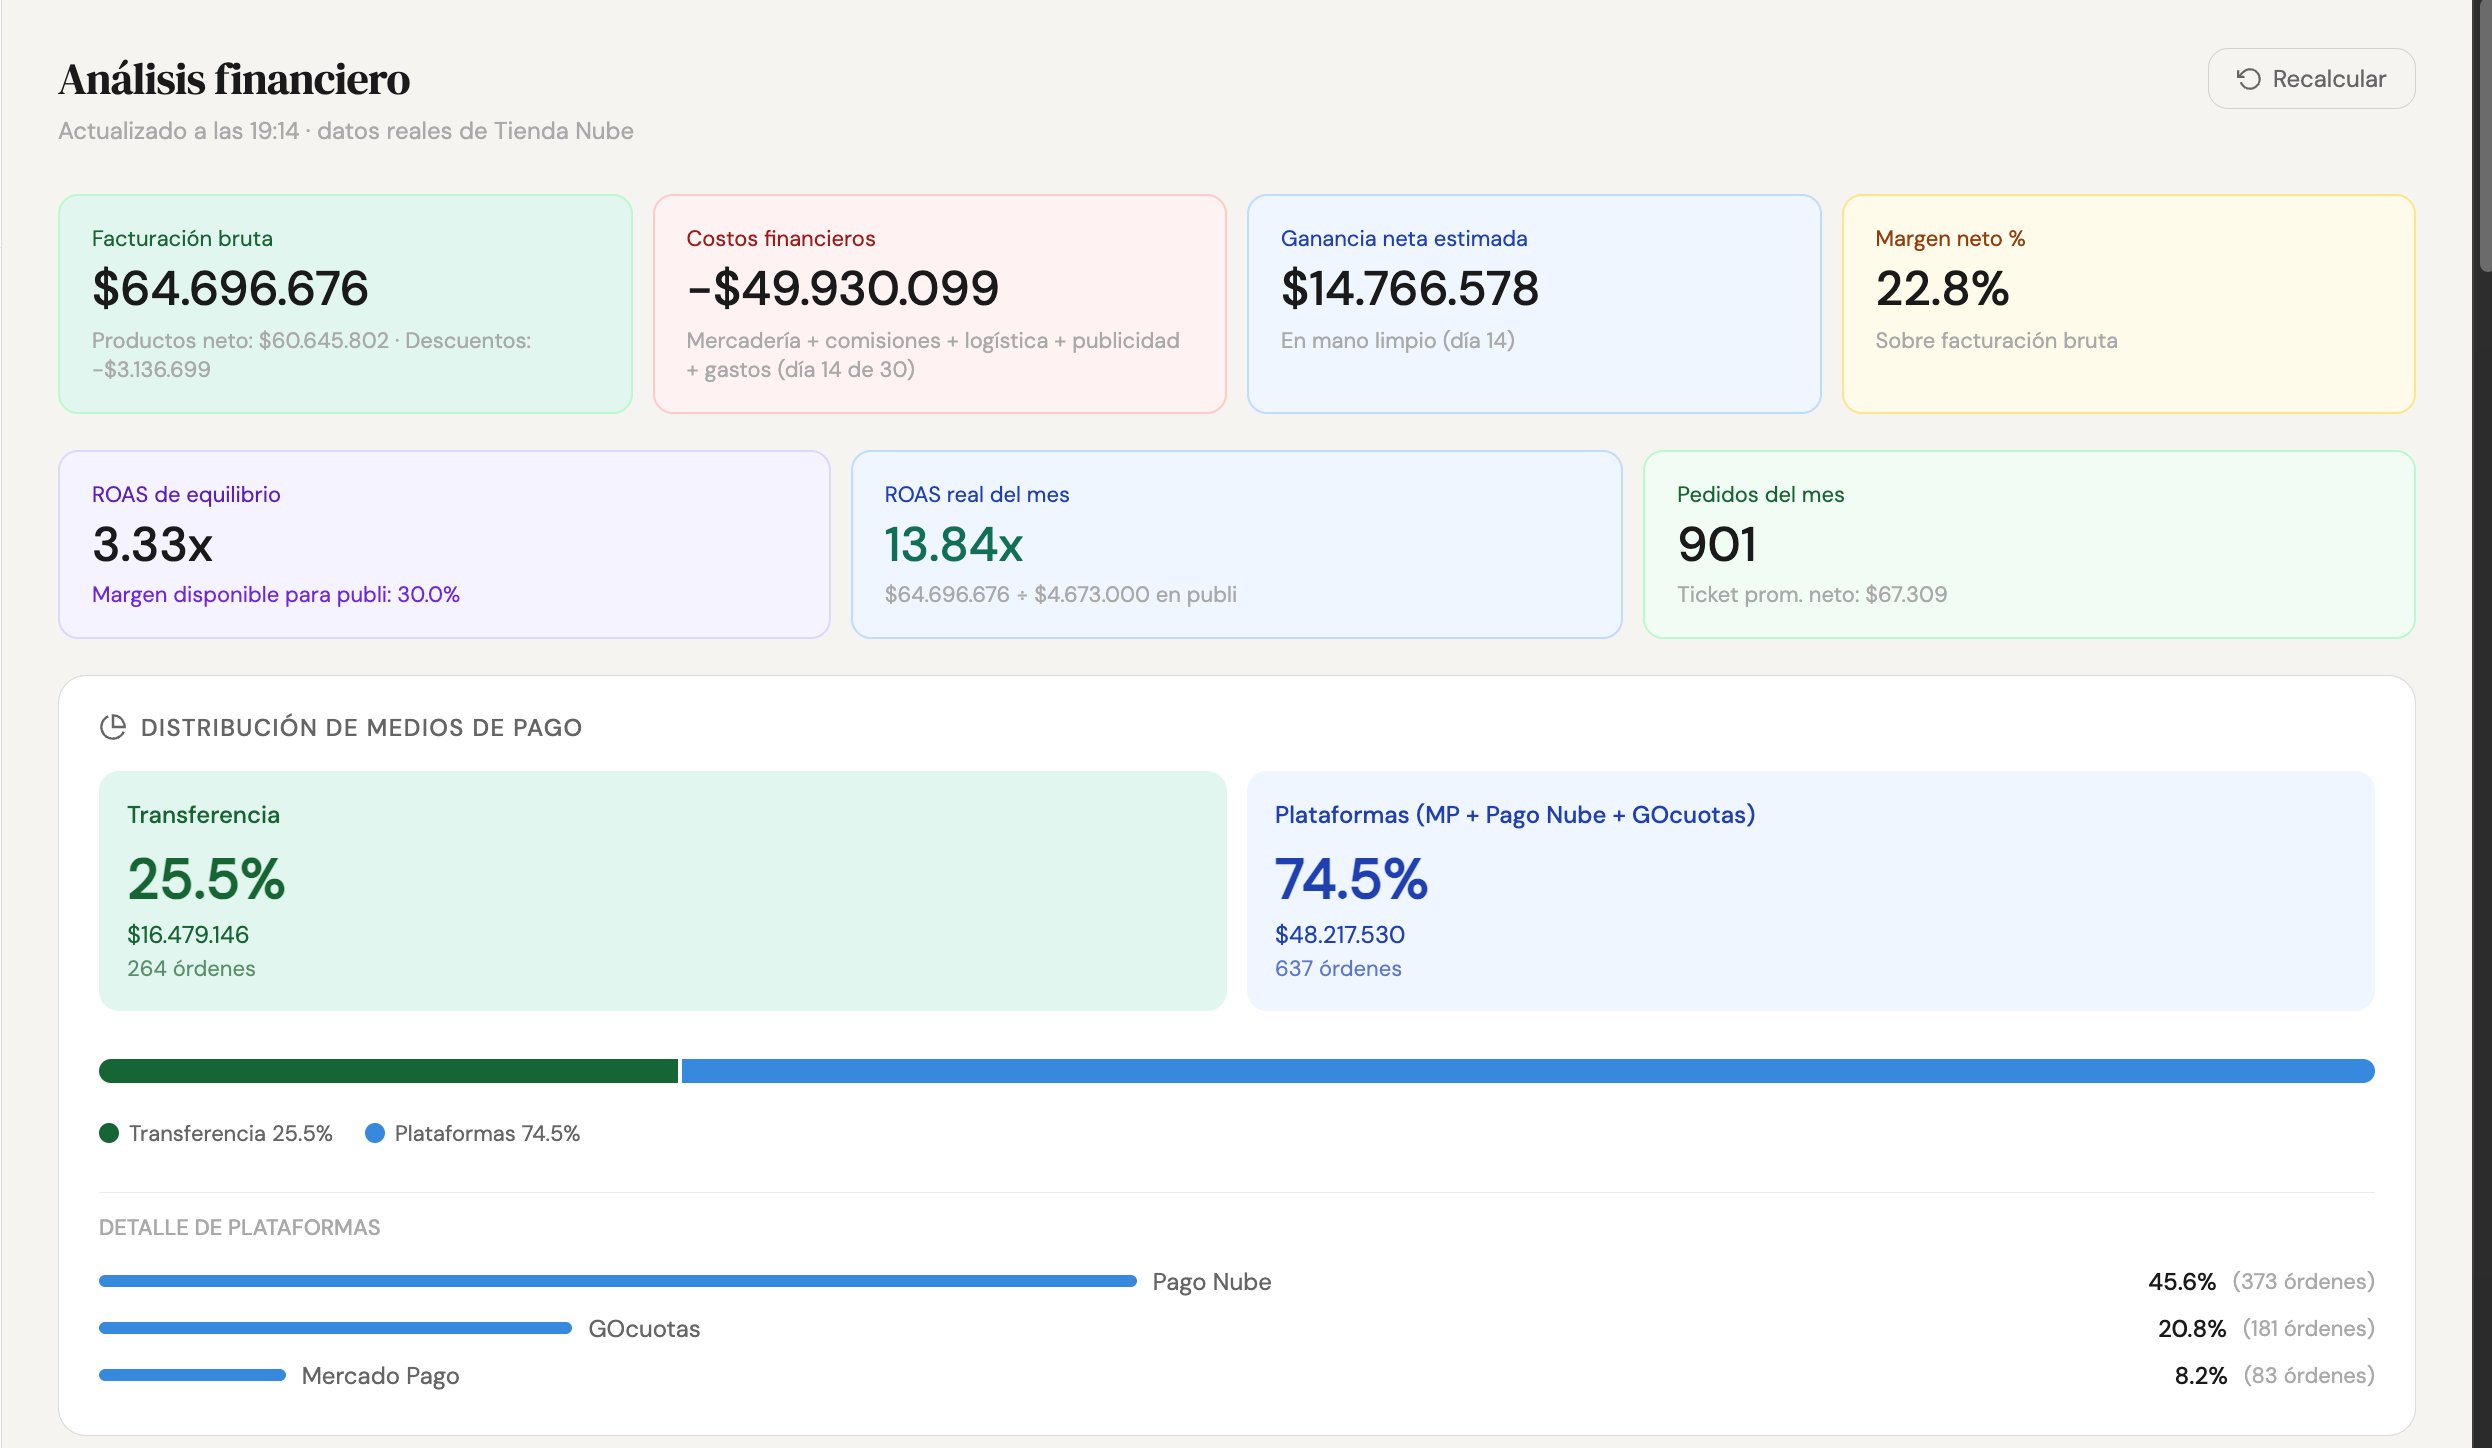Click the Mercado Pago progress bar
Image resolution: width=2492 pixels, height=1448 pixels.
[192, 1375]
